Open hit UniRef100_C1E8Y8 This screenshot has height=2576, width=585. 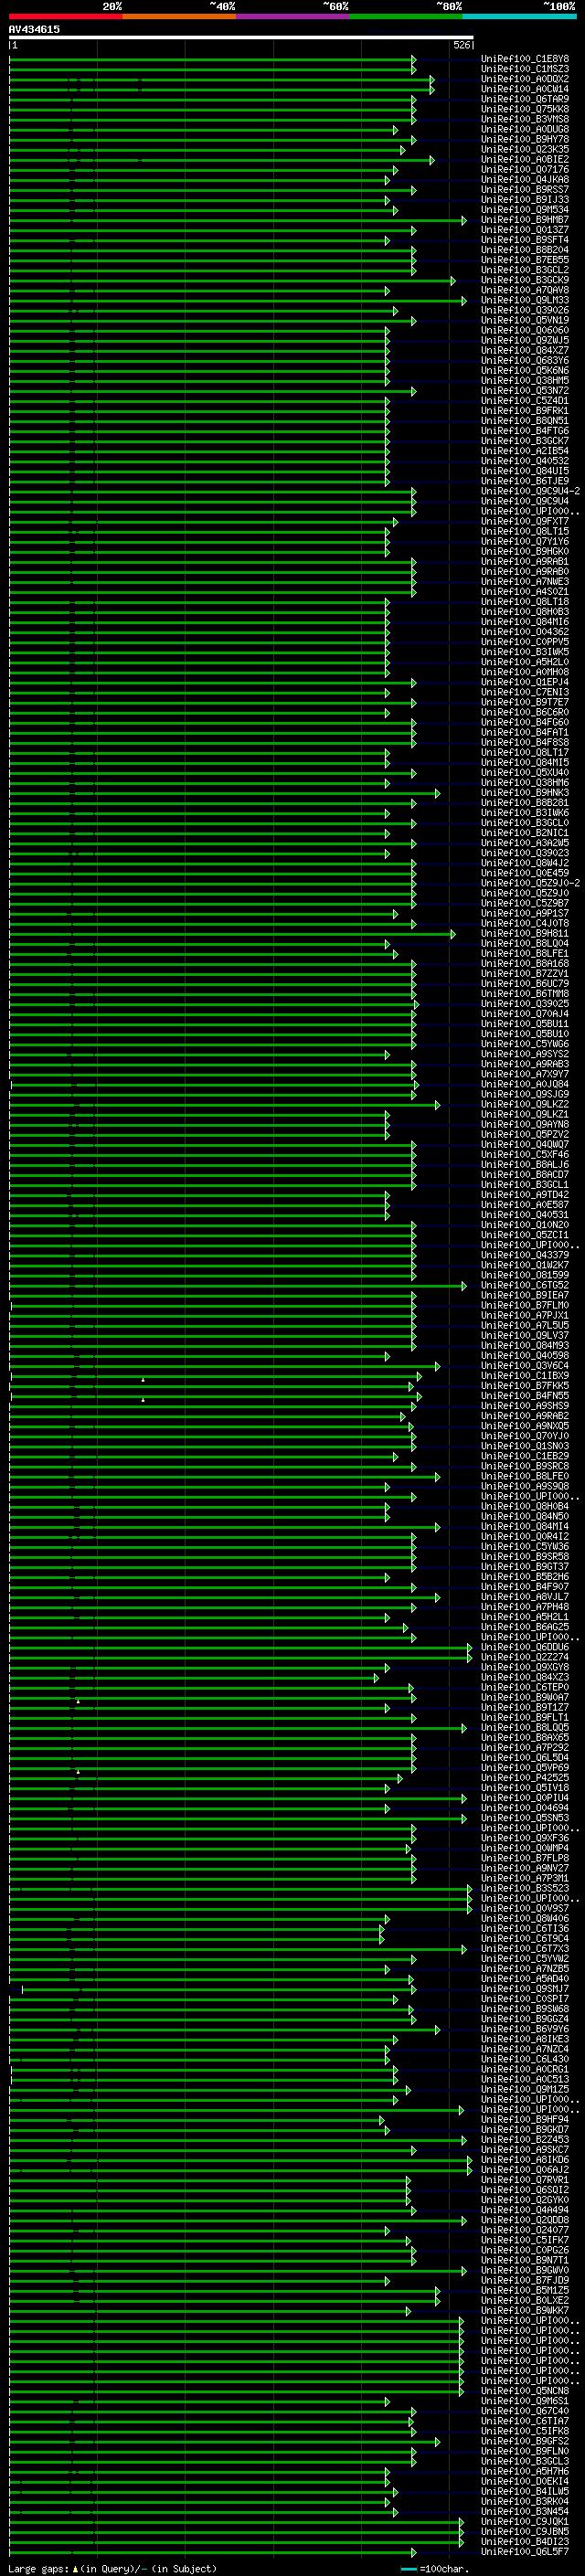(x=525, y=59)
